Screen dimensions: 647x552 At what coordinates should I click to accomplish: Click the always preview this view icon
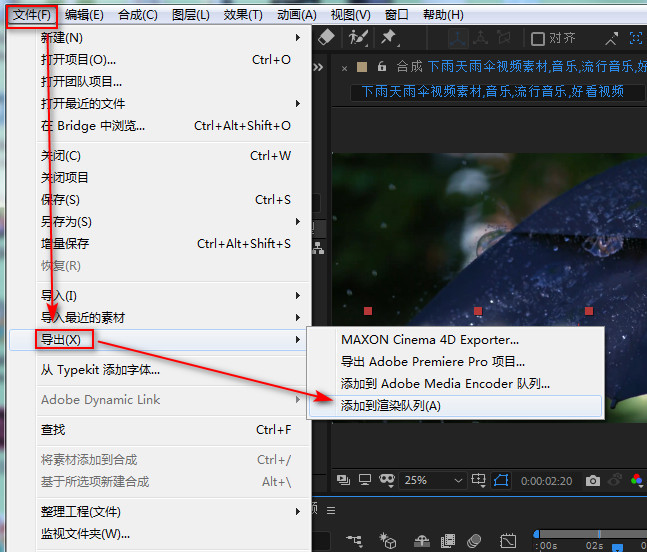[343, 480]
